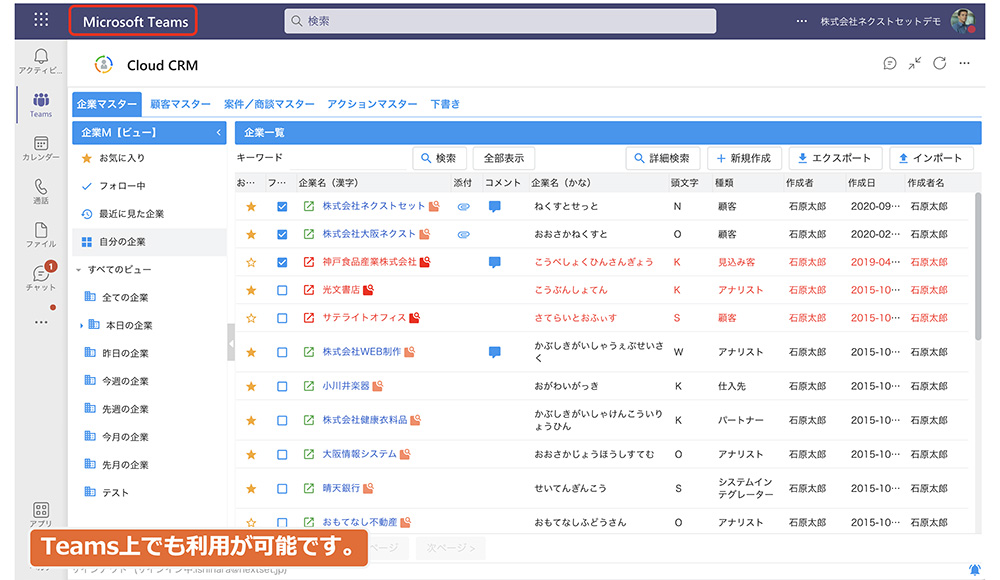Switch to 下書き tab

click(445, 104)
